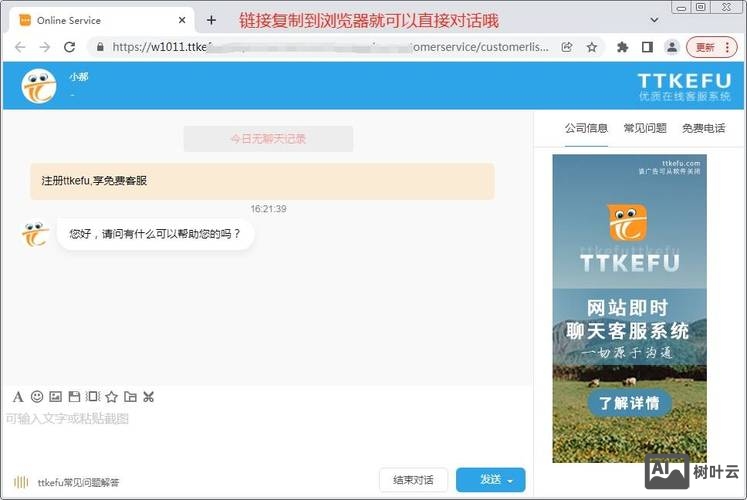Open the browser profile avatar
The width and height of the screenshot is (747, 500).
(672, 47)
